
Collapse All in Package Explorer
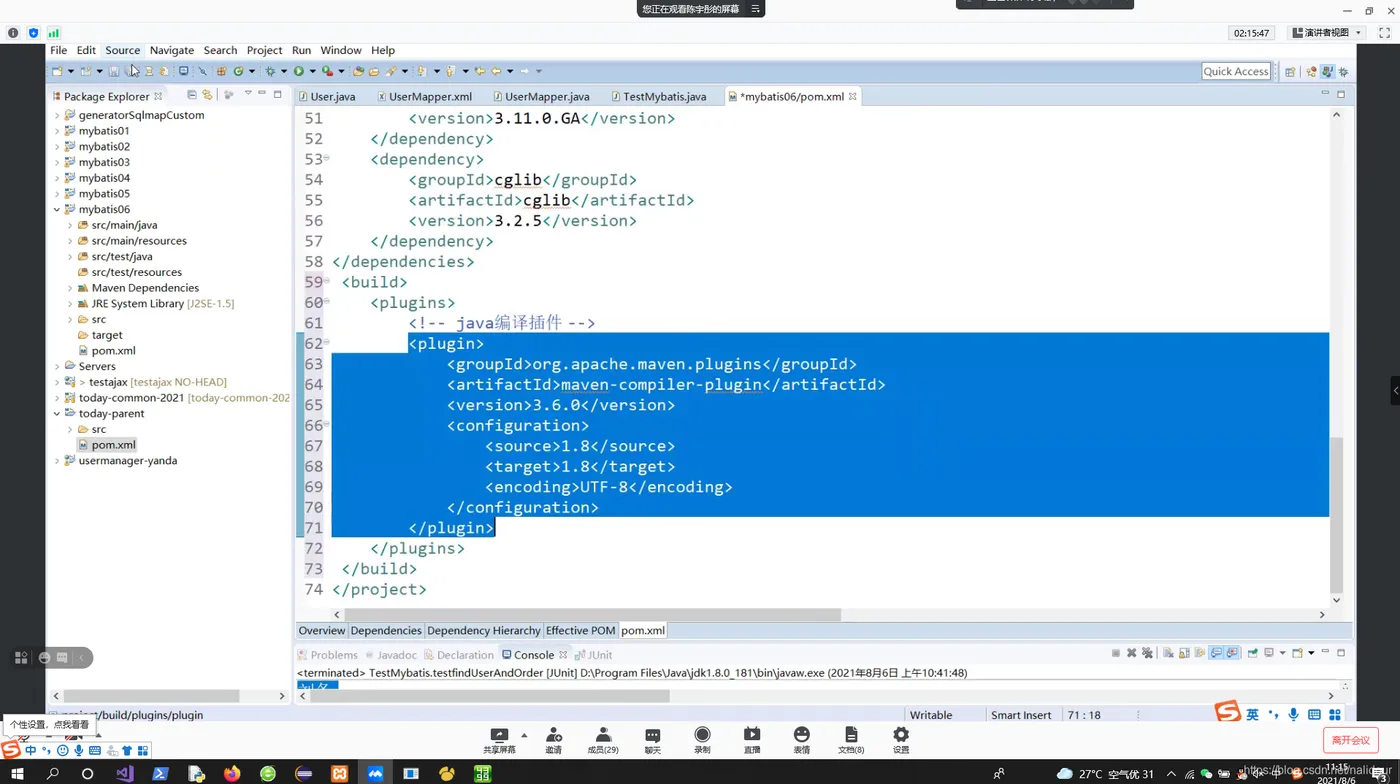(191, 95)
